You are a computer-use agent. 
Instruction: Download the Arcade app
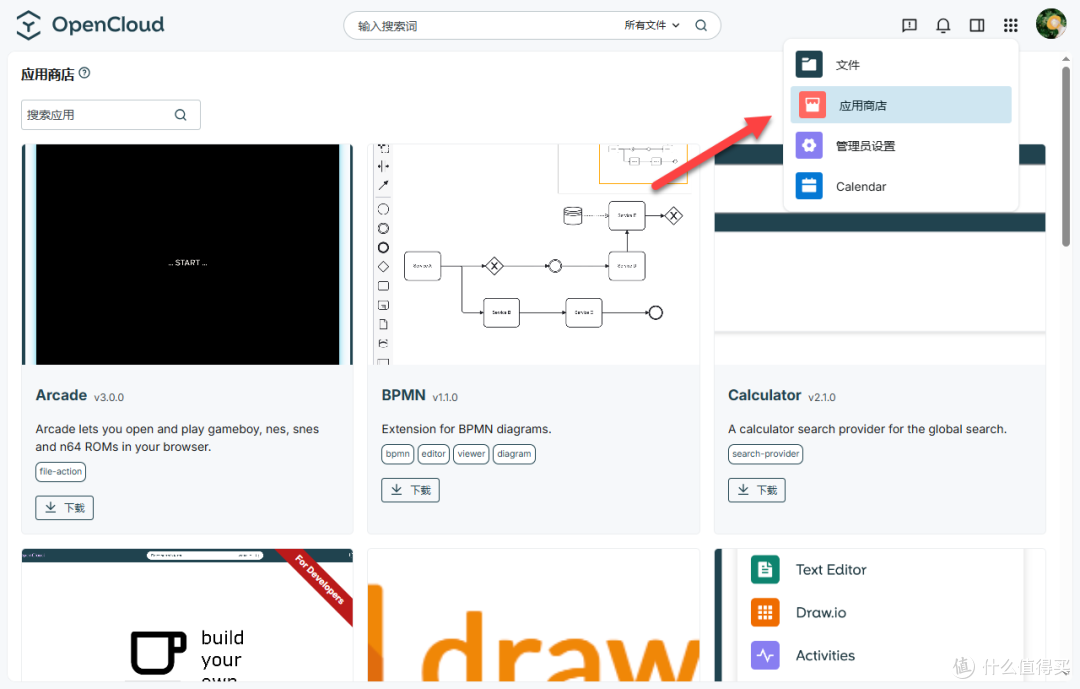[x=65, y=508]
